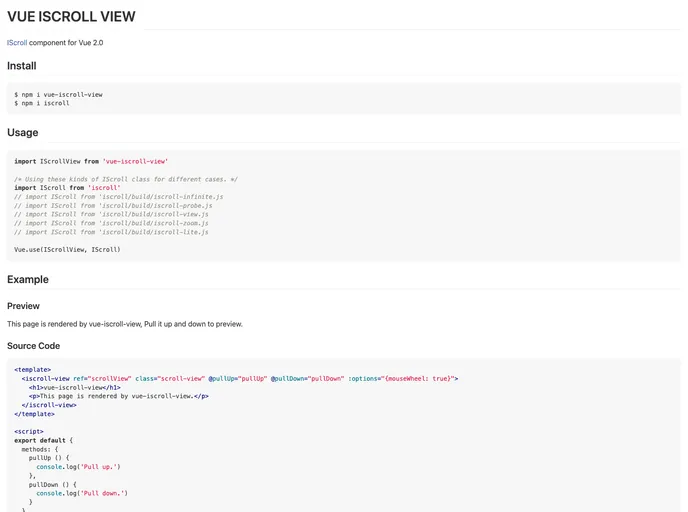The width and height of the screenshot is (688, 512).
Task: Click the <h1>vue-iscroll-view</h1> line
Action: coord(75,387)
